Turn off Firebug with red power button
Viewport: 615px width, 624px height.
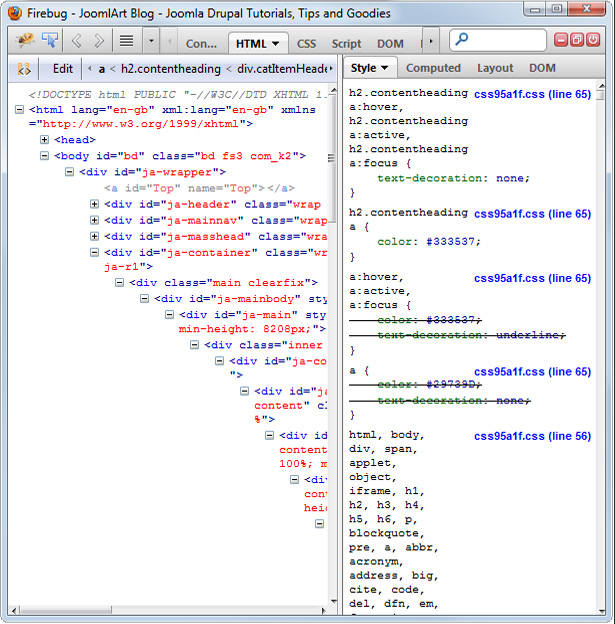tap(593, 40)
